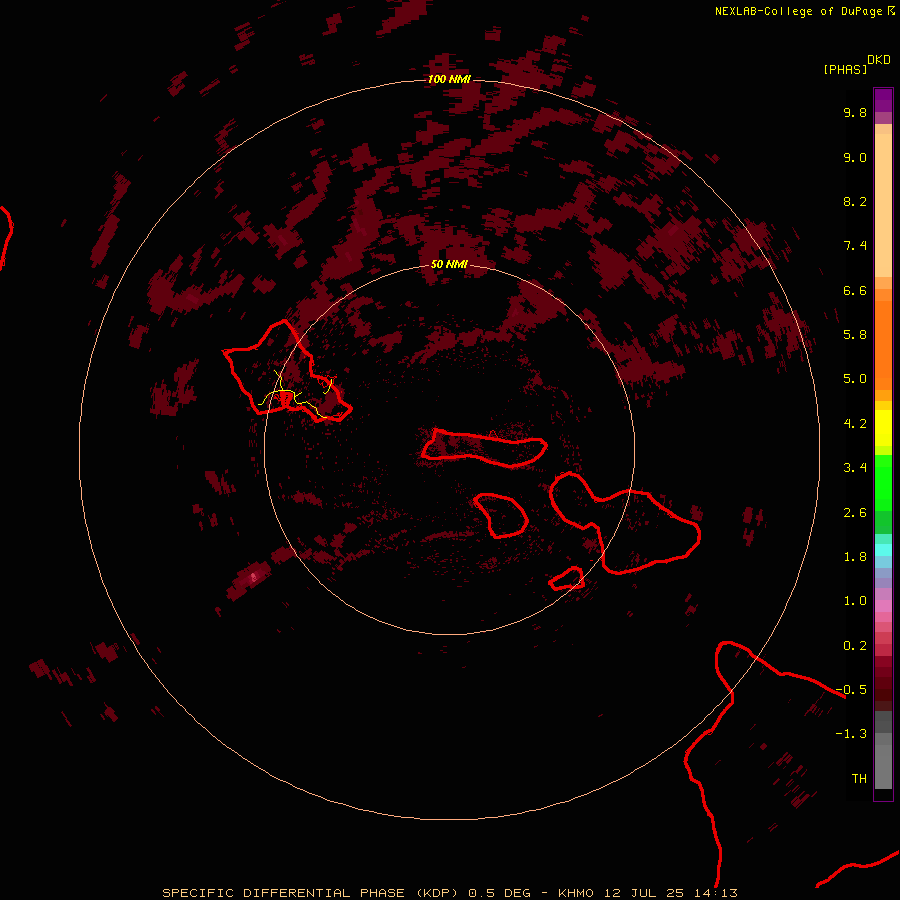900x900 pixels.
Task: Click the Oahu island outline with yellow roads
Action: [x=287, y=372]
